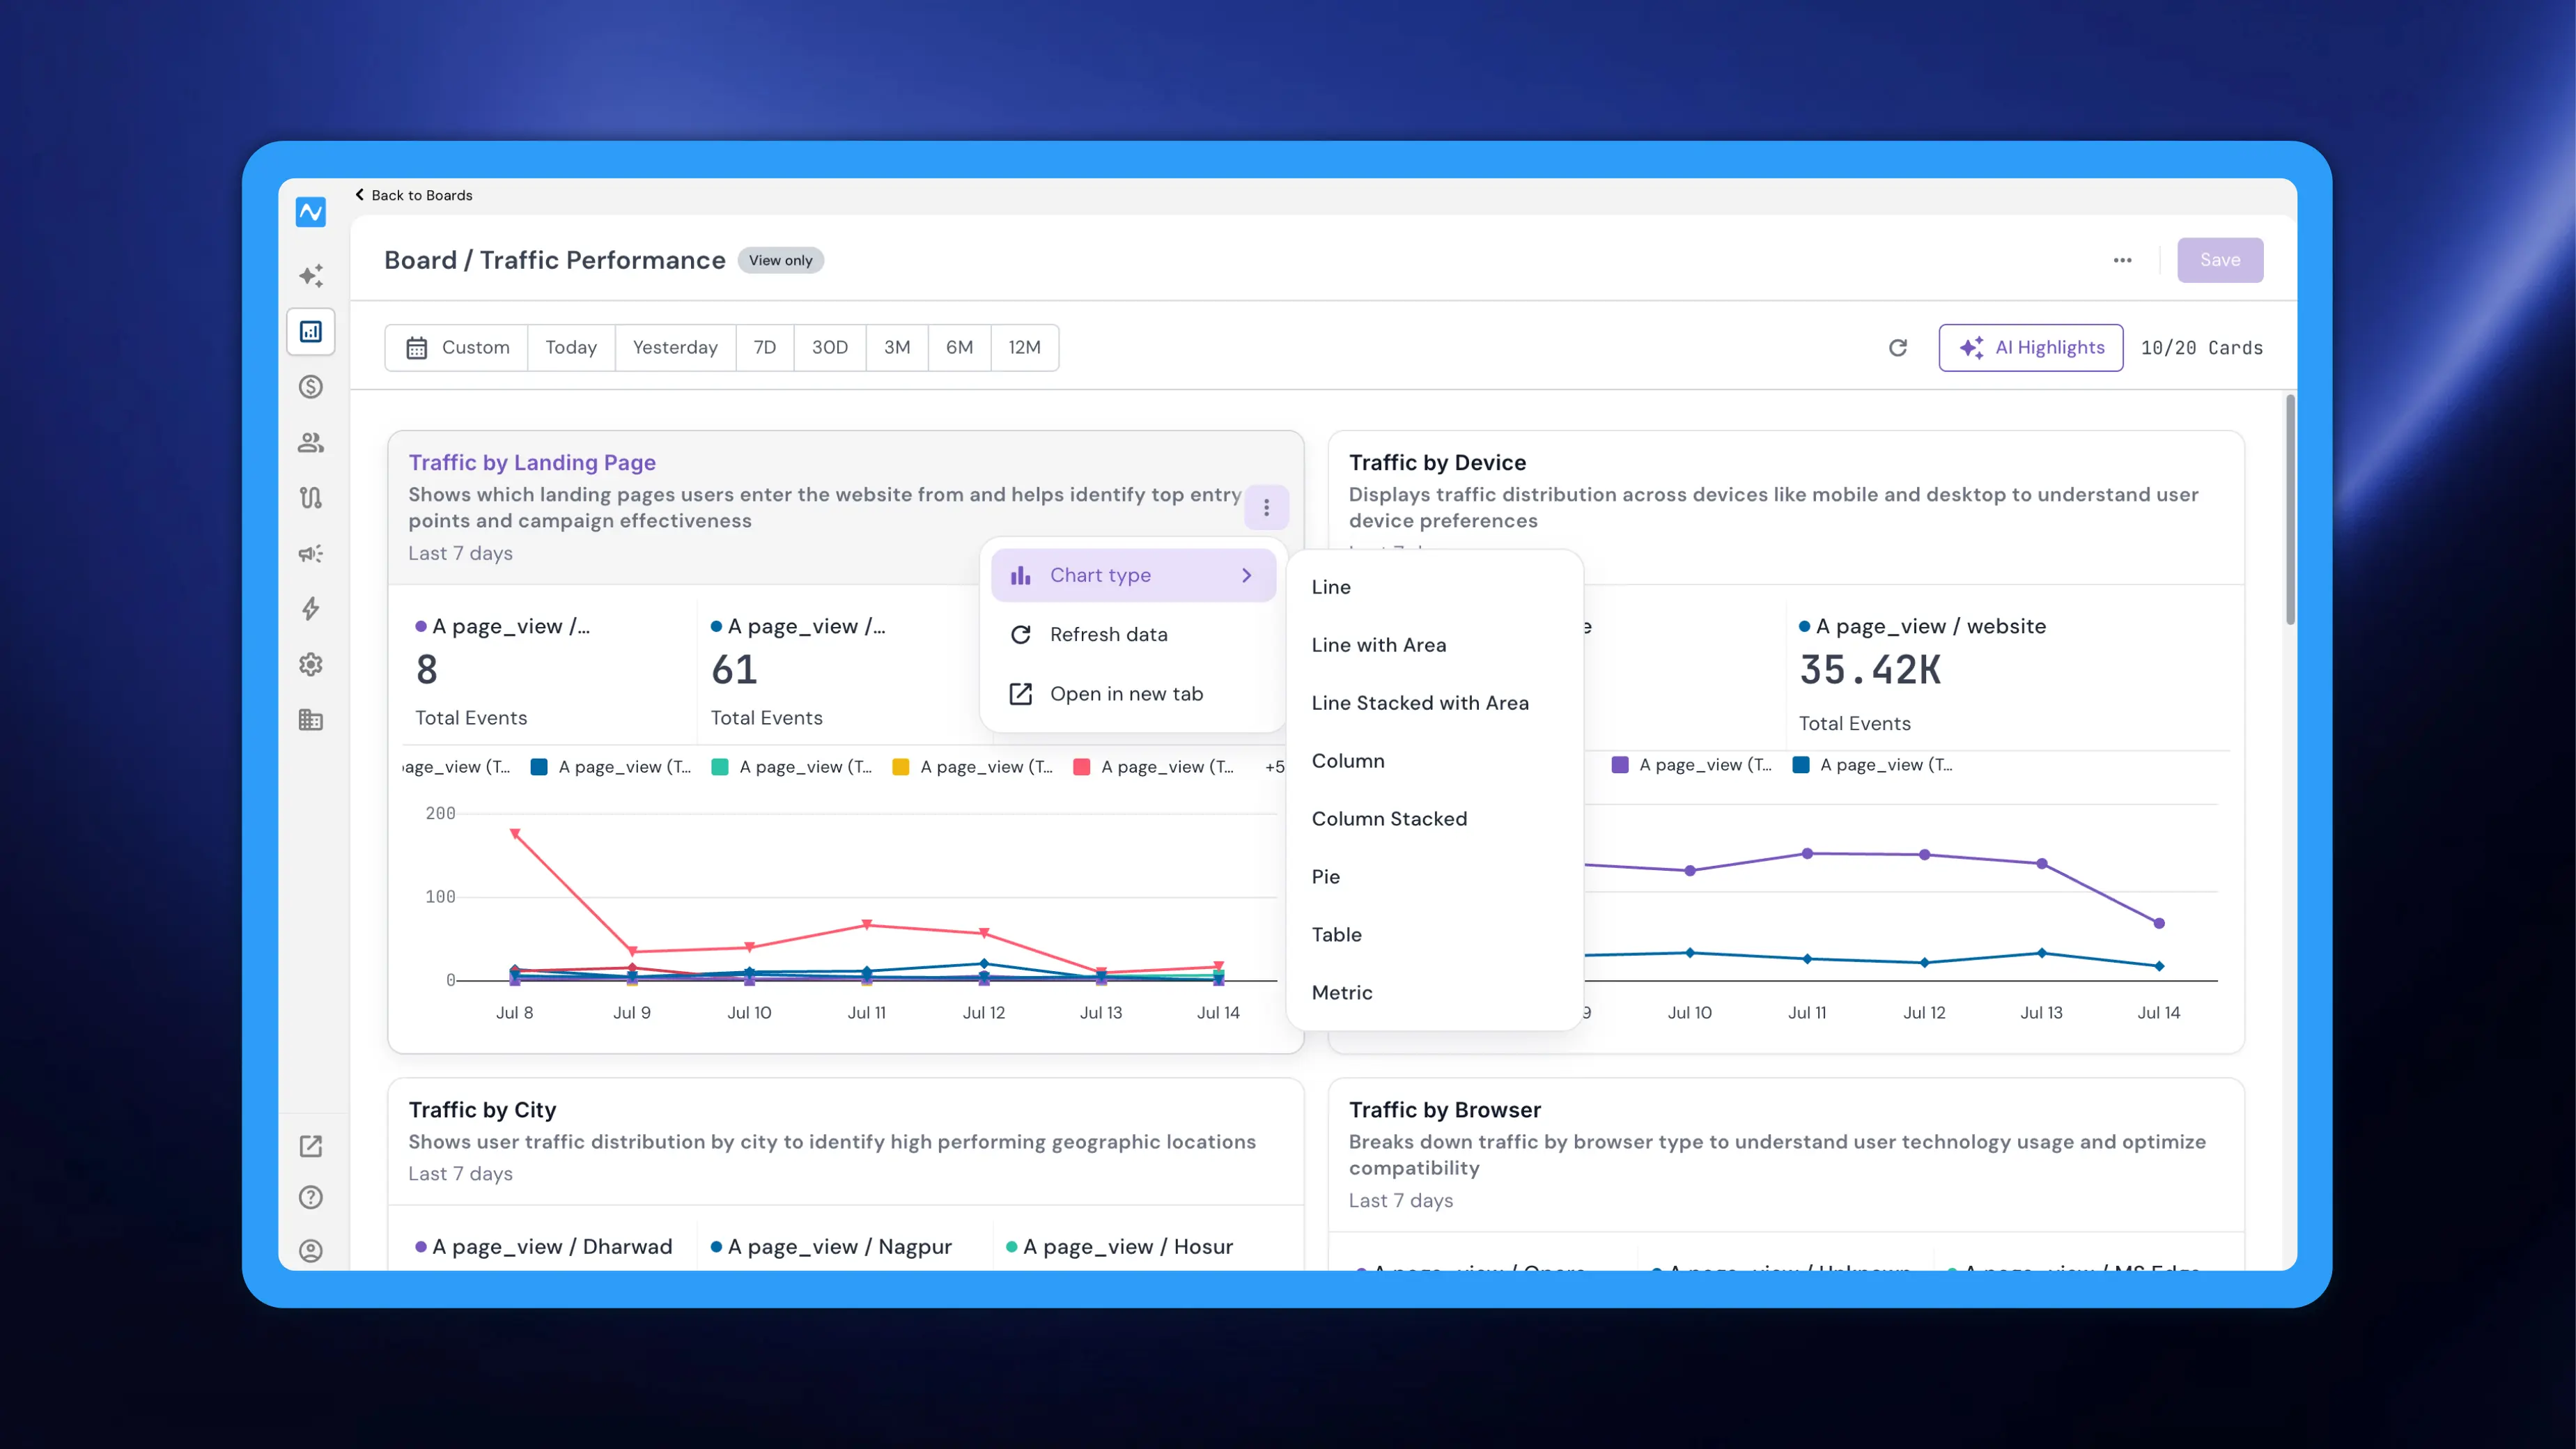Viewport: 2576px width, 1449px height.
Task: Click the Refresh data circular arrow icon
Action: pyautogui.click(x=1020, y=634)
